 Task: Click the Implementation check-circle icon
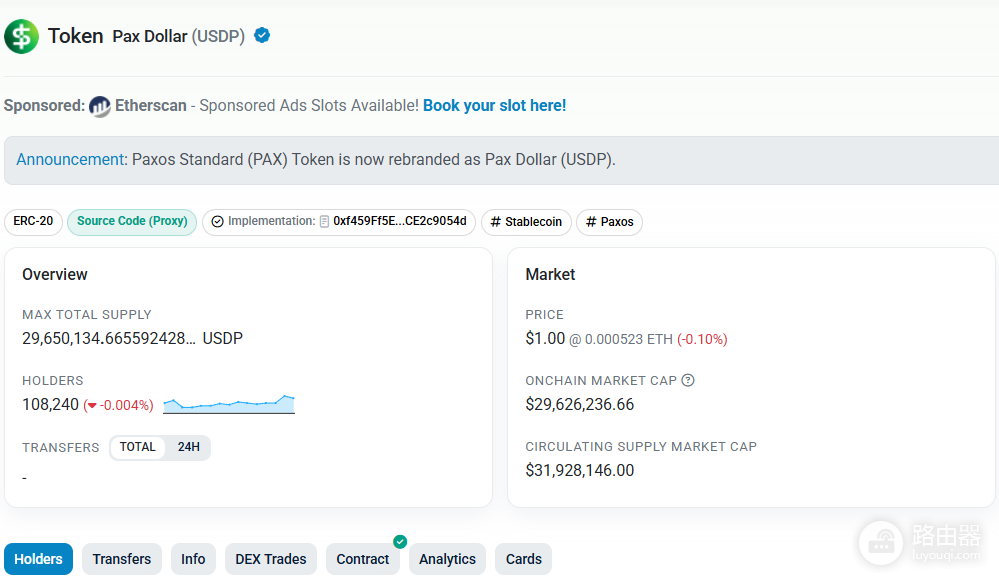click(217, 222)
